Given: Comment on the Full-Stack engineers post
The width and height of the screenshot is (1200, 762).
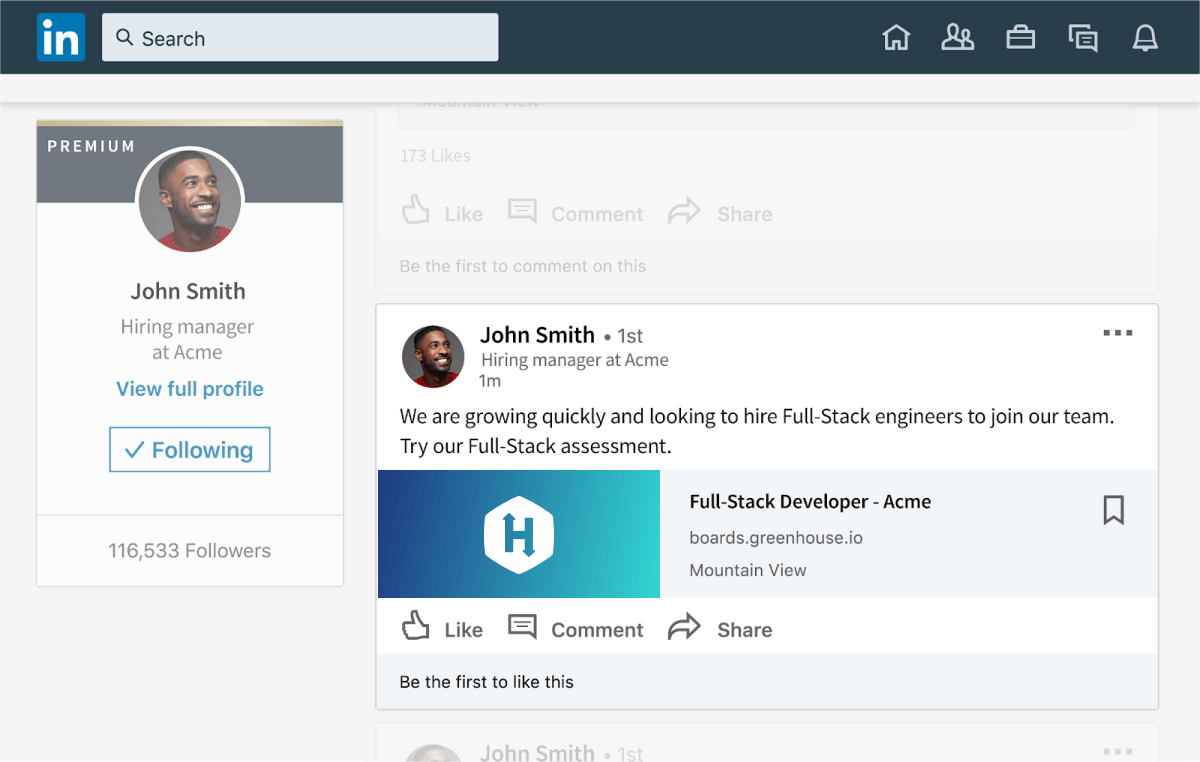Looking at the screenshot, I should coord(576,628).
